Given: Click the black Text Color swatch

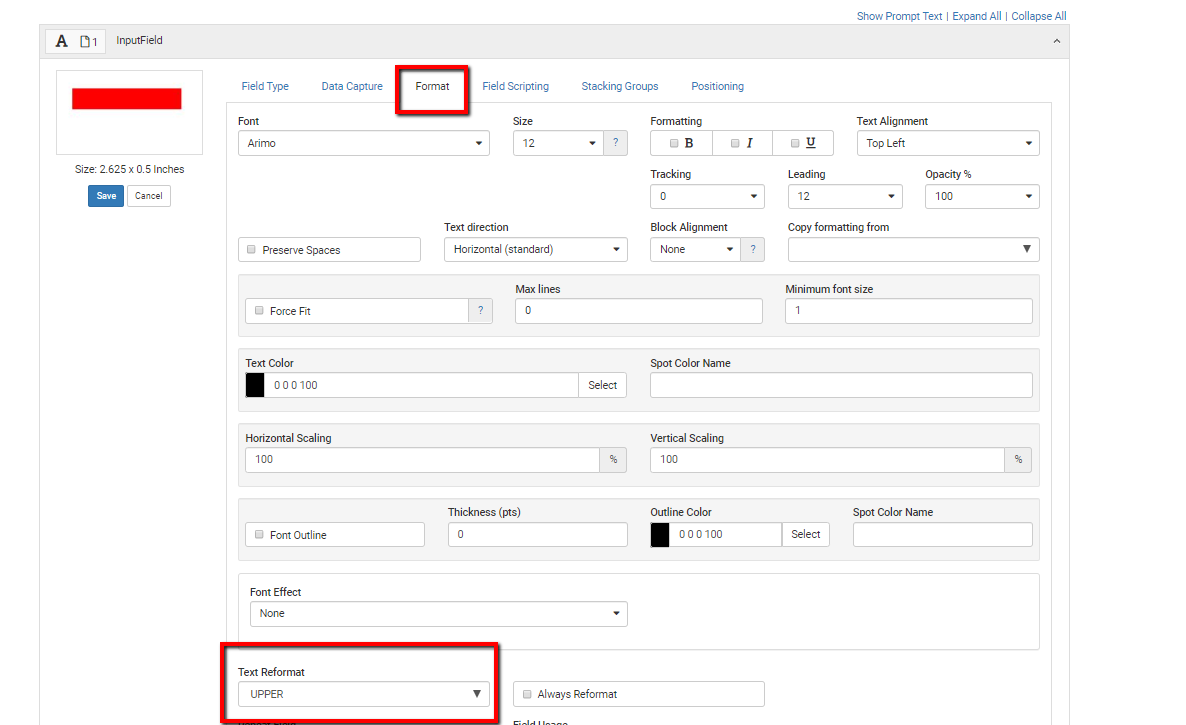Looking at the screenshot, I should click(255, 385).
